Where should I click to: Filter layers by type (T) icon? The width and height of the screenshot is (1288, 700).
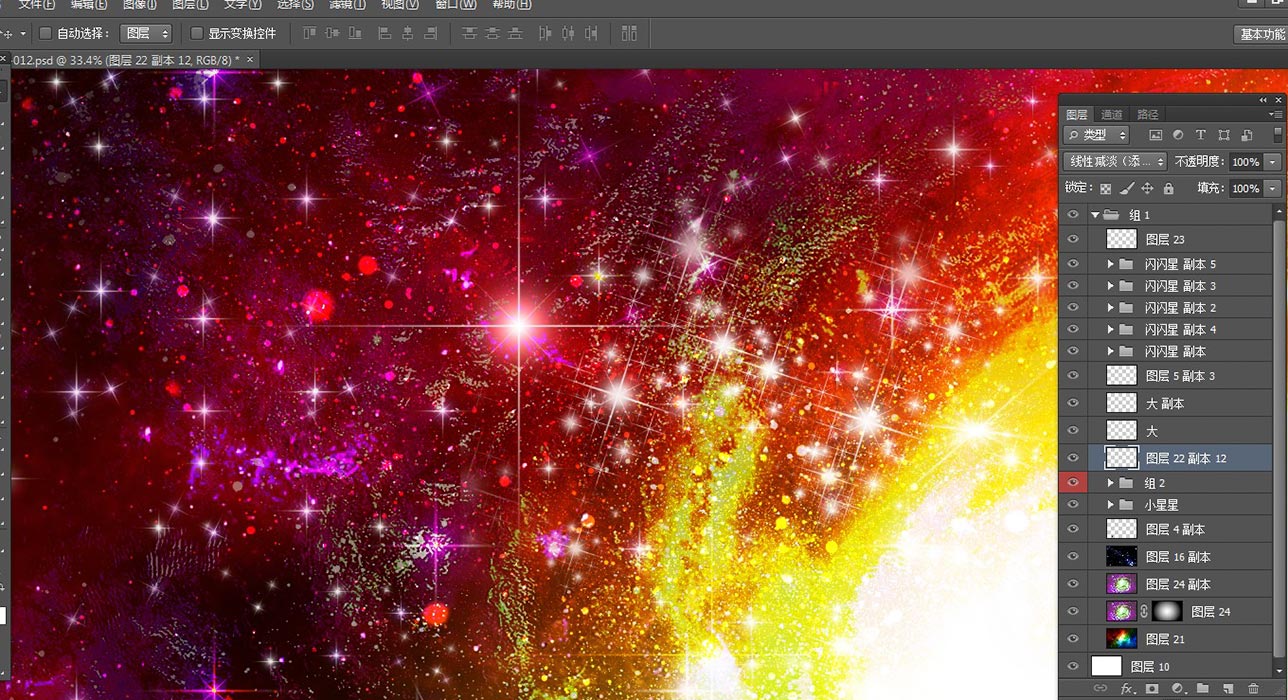tap(1200, 135)
